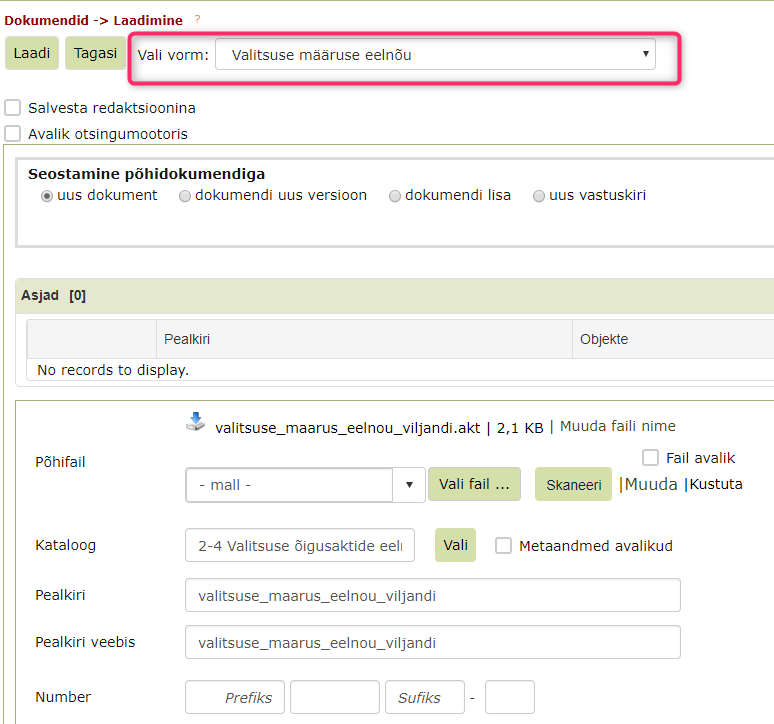Viewport: 774px width, 724px height.
Task: Select dokumendi uus versioon option
Action: pos(185,196)
